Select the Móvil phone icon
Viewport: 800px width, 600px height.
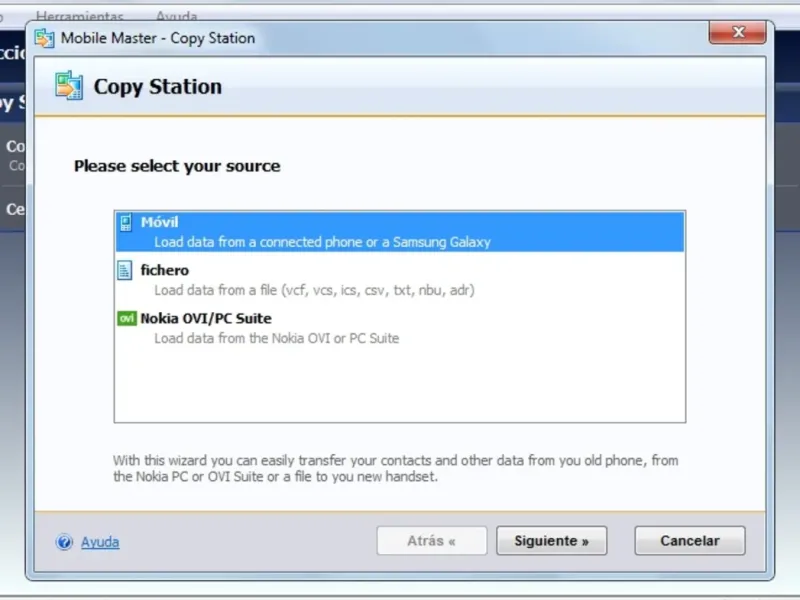click(x=126, y=222)
